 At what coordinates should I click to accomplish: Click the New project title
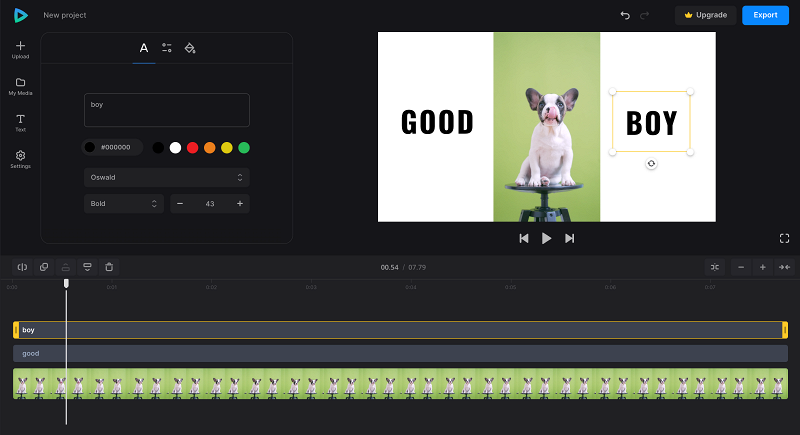click(65, 15)
